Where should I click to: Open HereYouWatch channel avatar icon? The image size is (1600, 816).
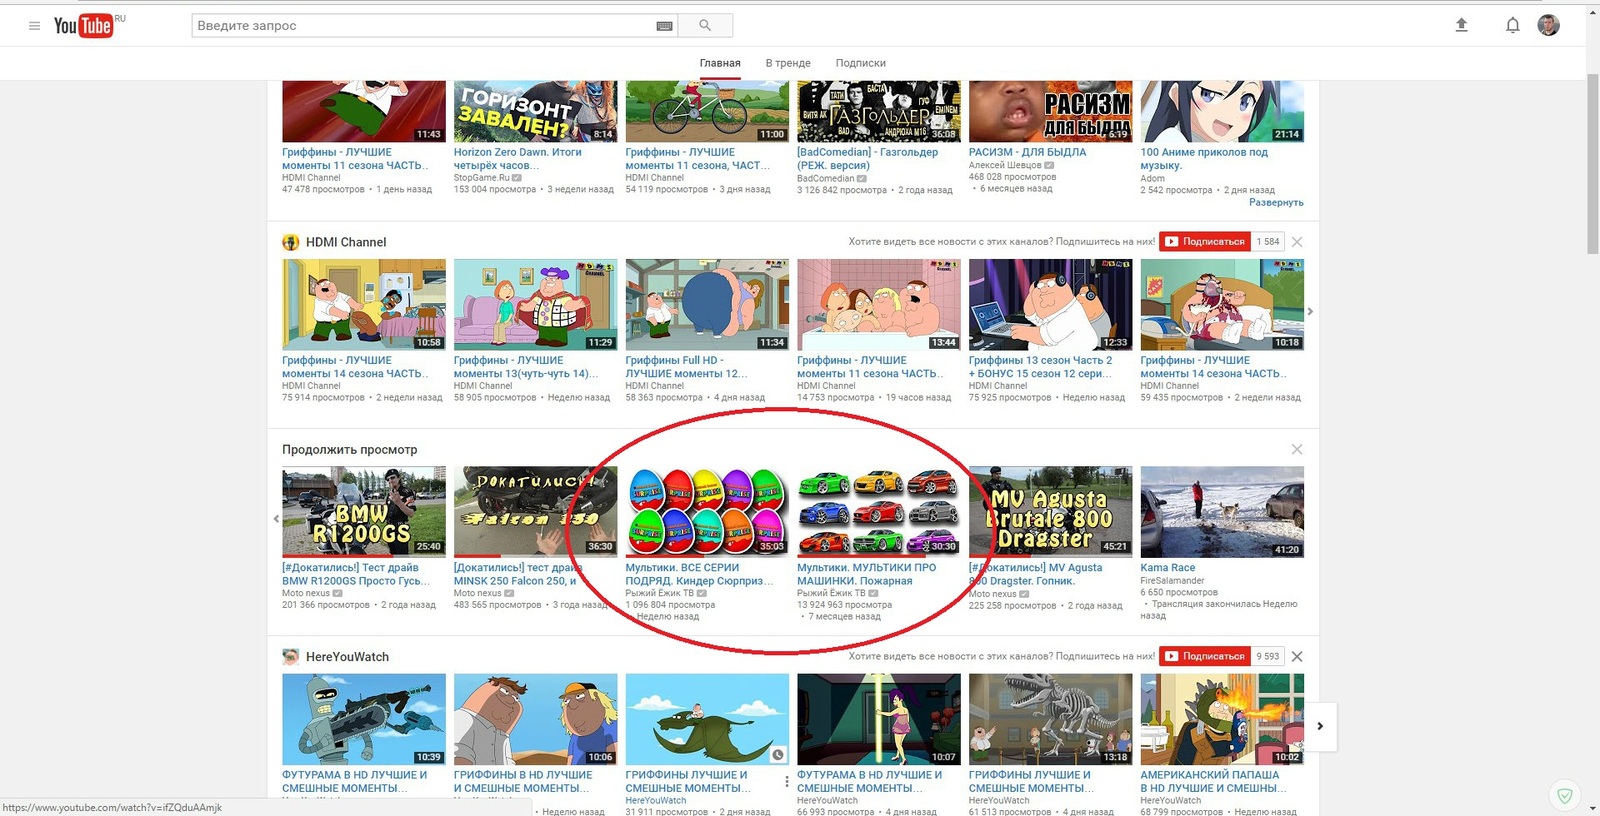[291, 657]
